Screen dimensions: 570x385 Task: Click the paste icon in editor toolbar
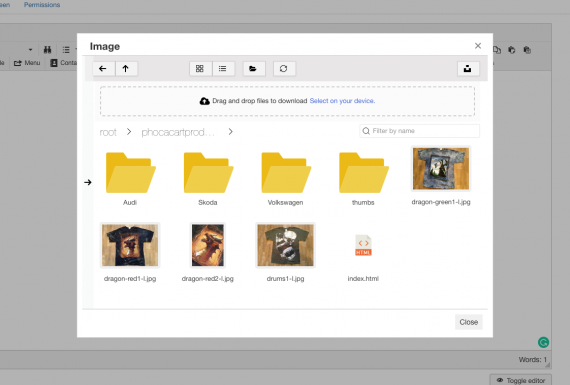tap(512, 50)
